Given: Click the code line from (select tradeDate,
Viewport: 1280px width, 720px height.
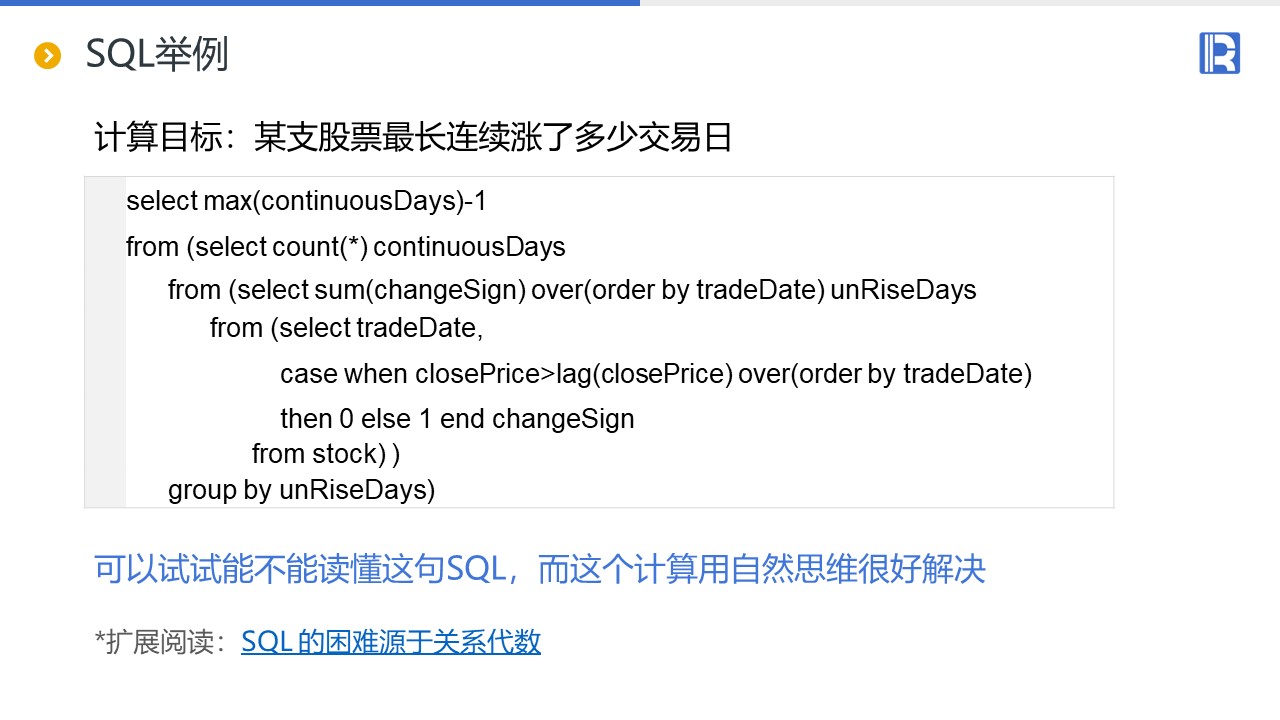Looking at the screenshot, I should coord(346,327).
